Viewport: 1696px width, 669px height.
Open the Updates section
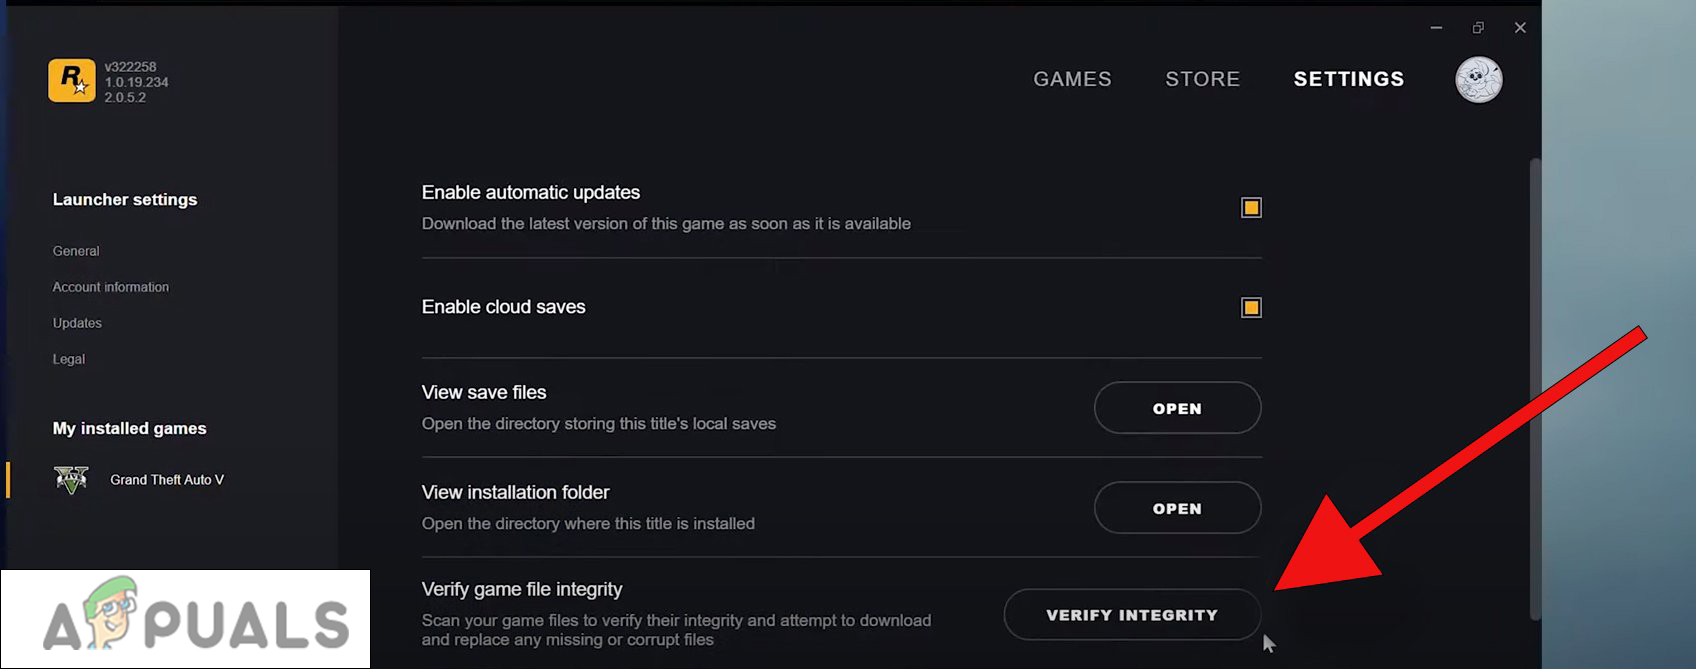pyautogui.click(x=77, y=322)
